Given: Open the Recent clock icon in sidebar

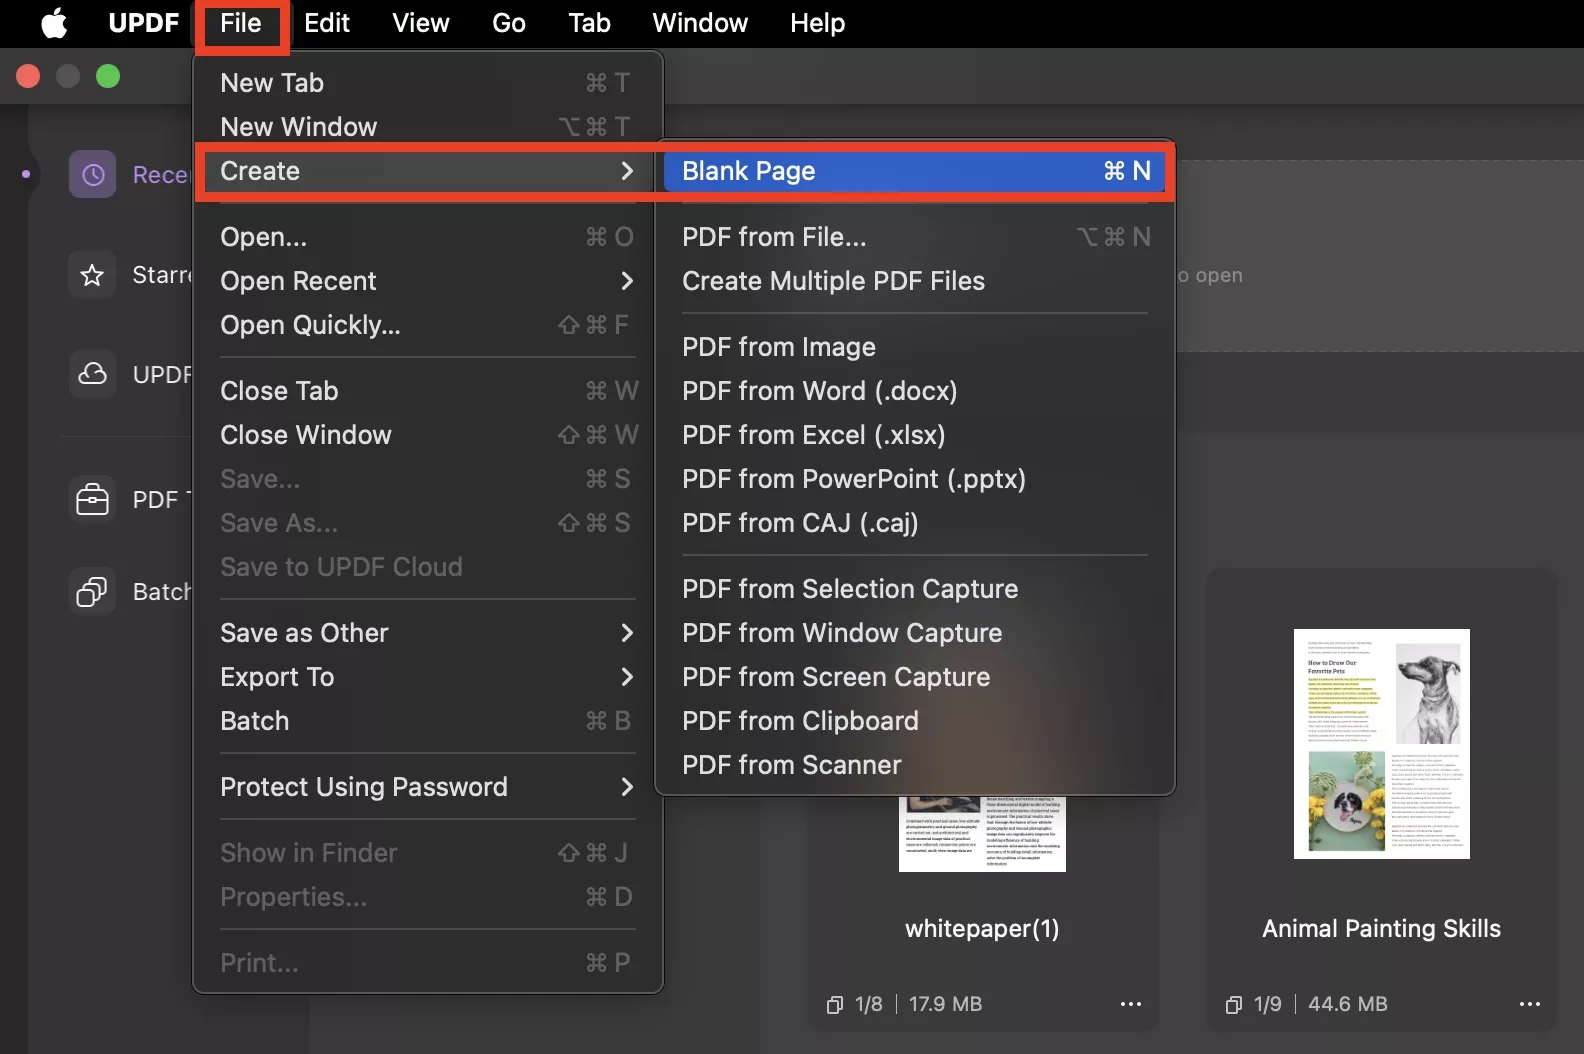Looking at the screenshot, I should coord(92,175).
